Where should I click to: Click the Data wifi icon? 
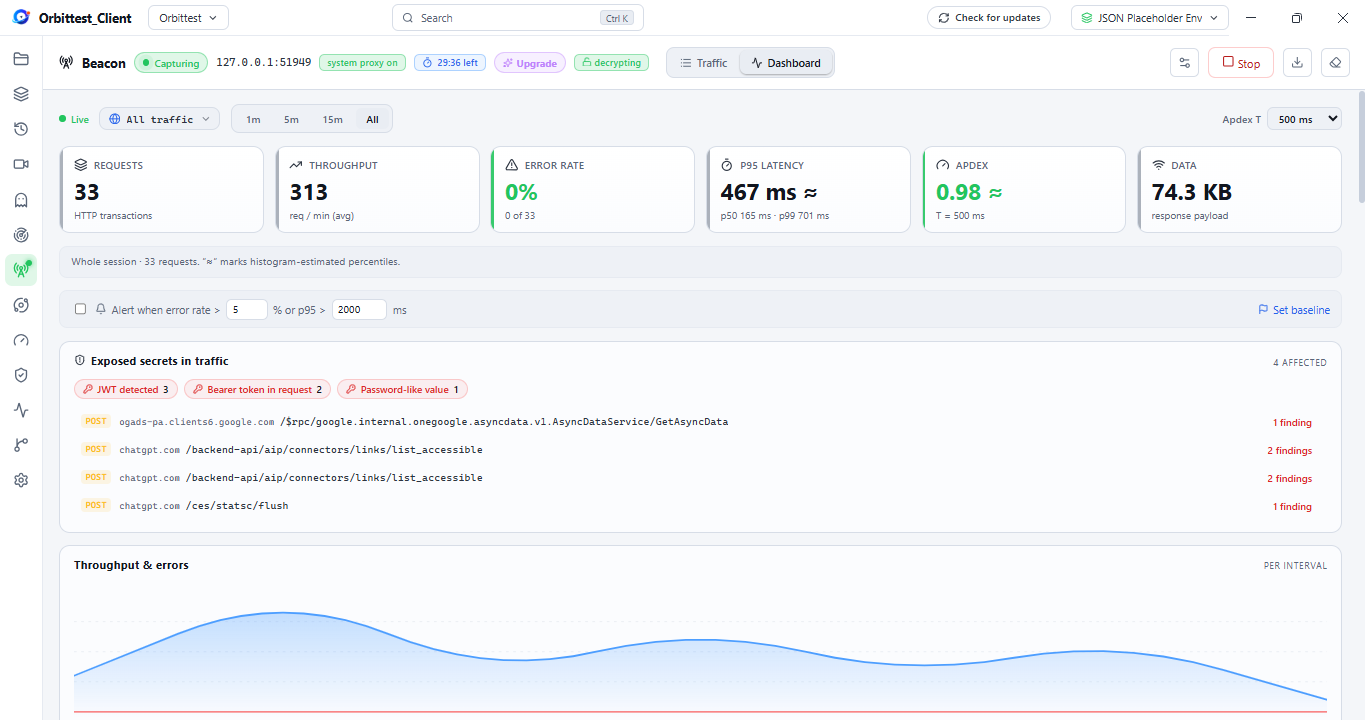coord(1159,165)
